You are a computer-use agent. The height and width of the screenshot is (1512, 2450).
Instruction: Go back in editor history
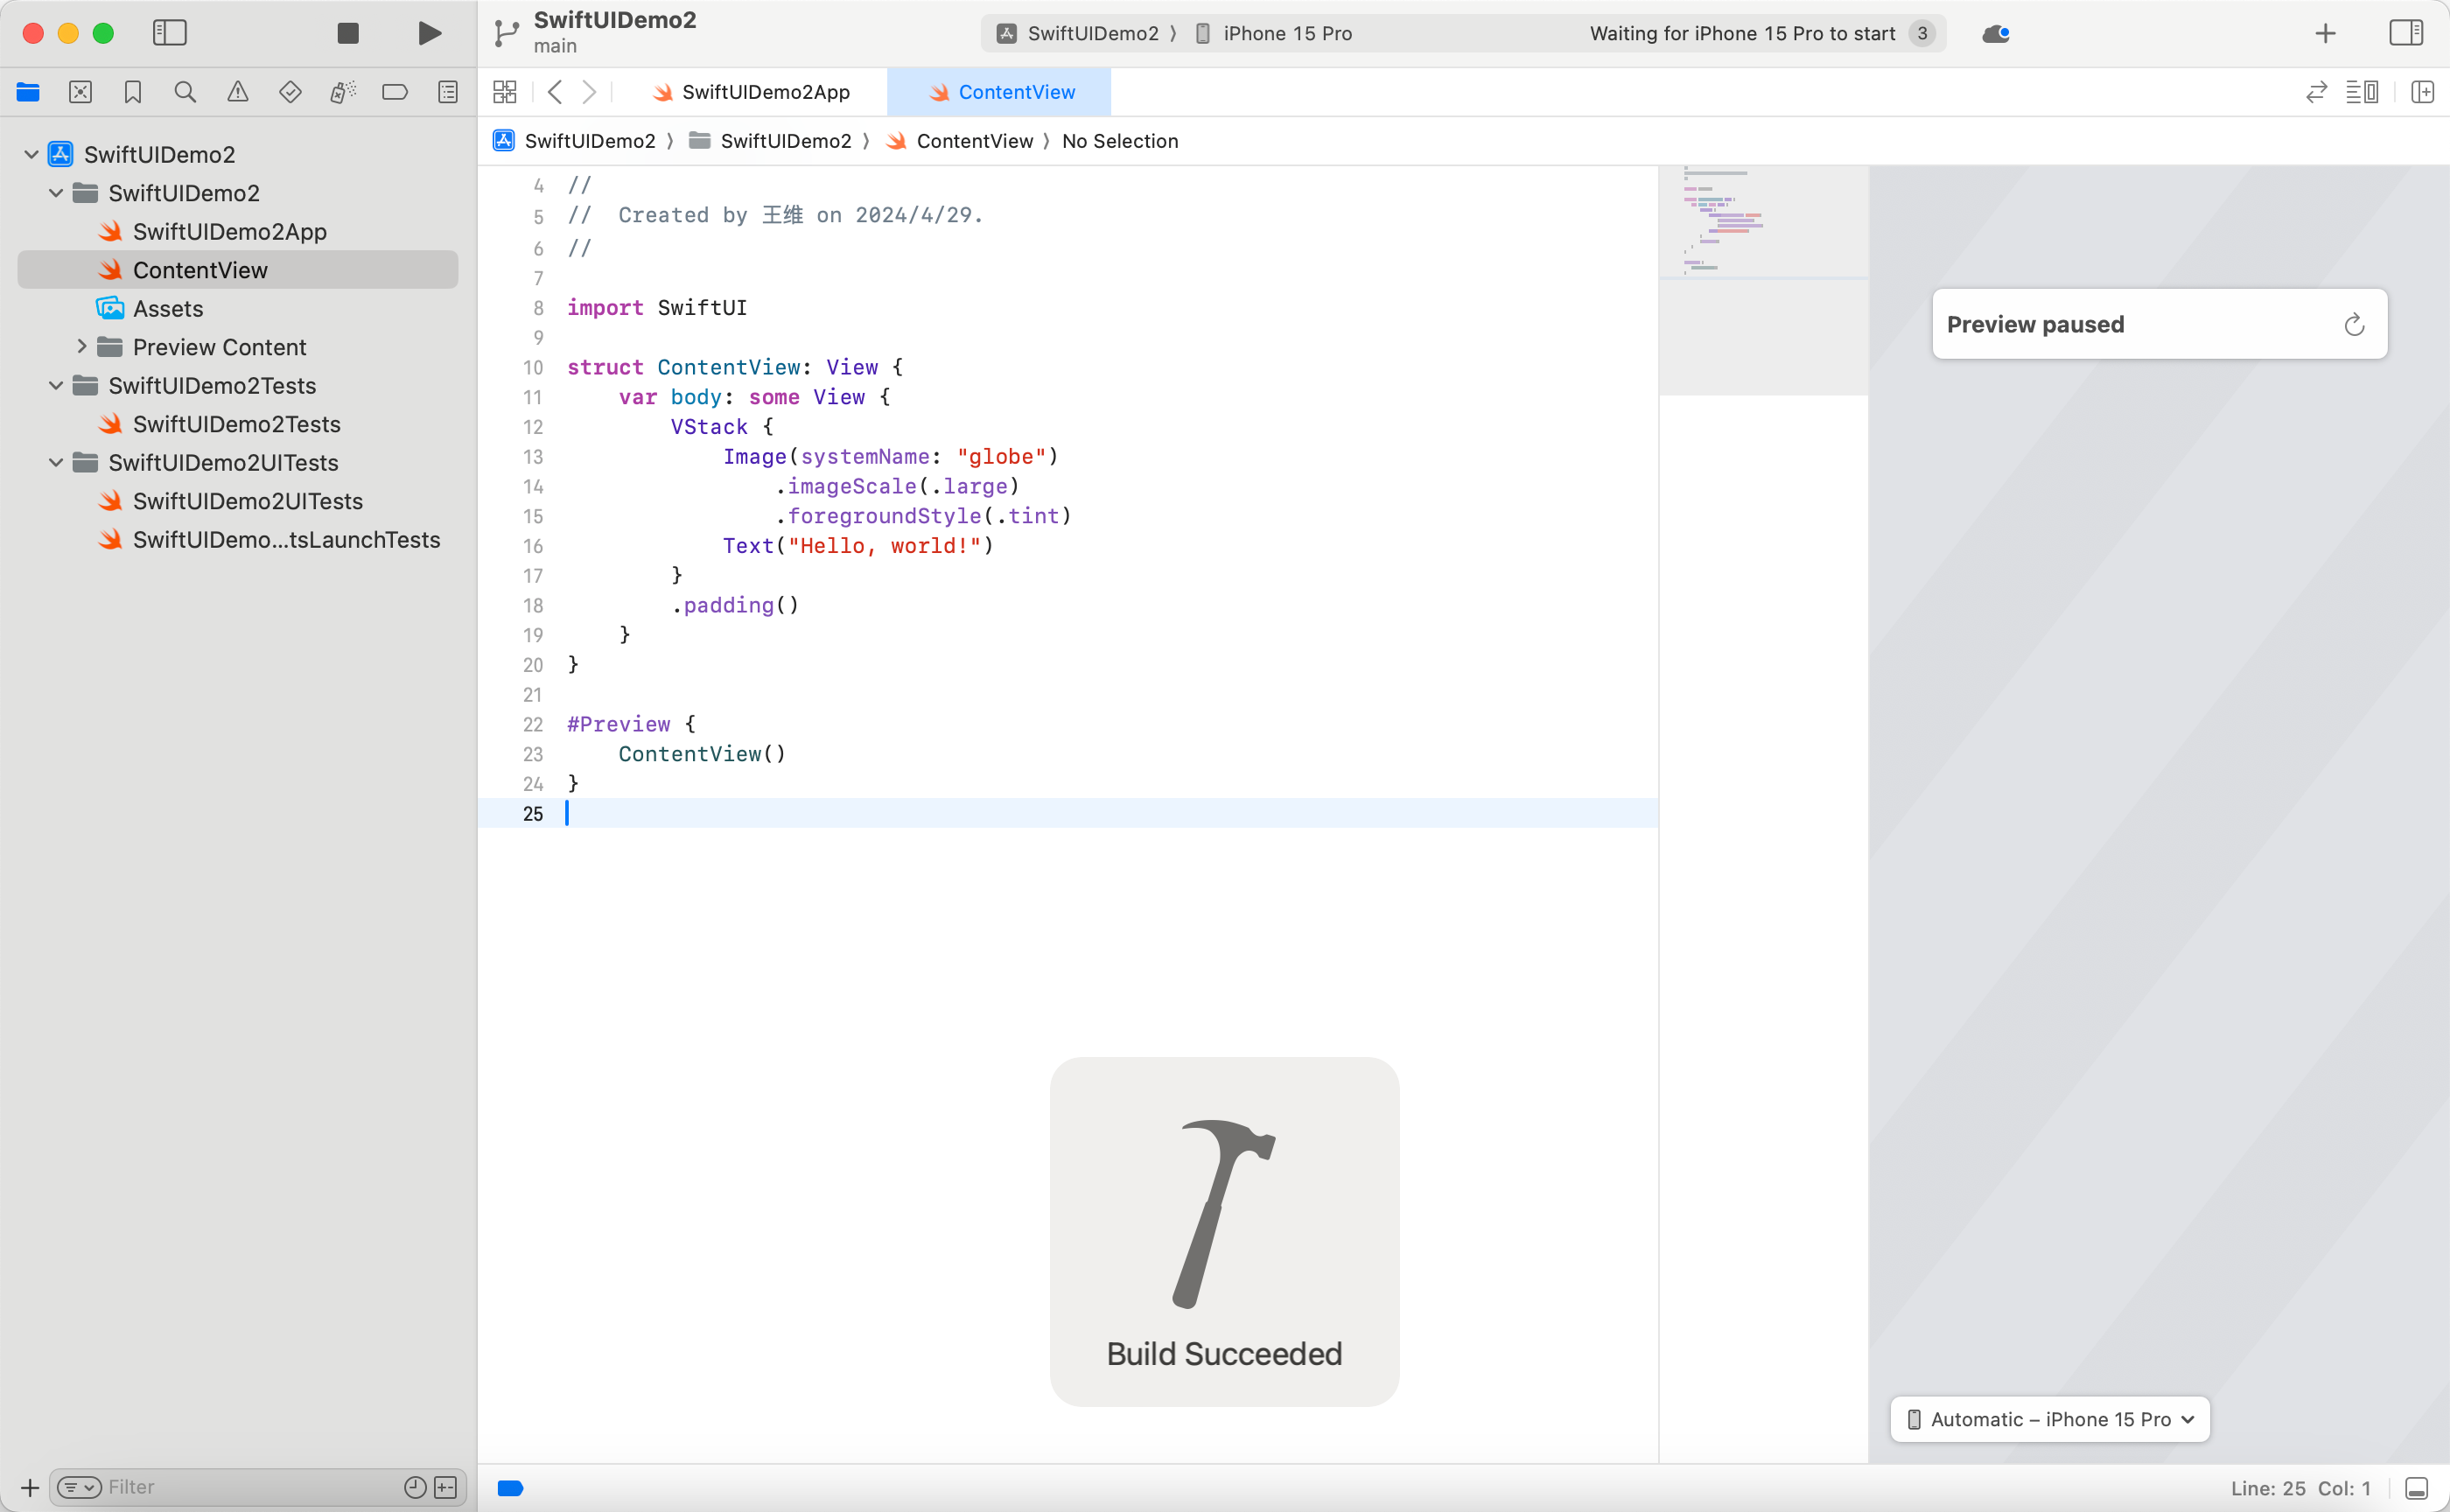tap(555, 92)
